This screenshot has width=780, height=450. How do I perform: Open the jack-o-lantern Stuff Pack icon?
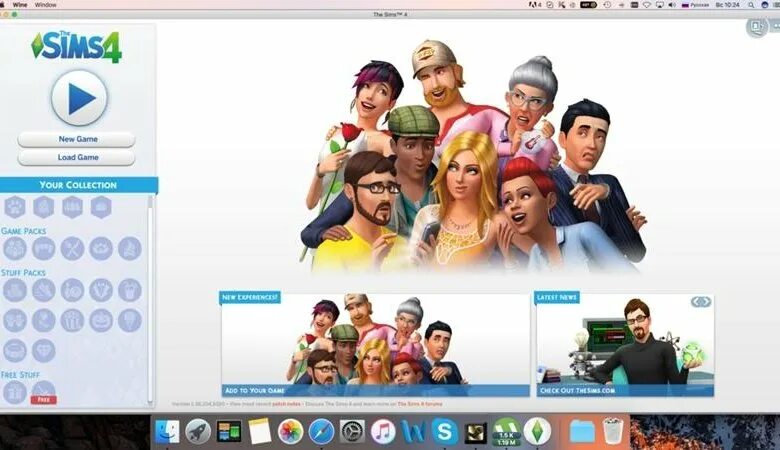101,321
